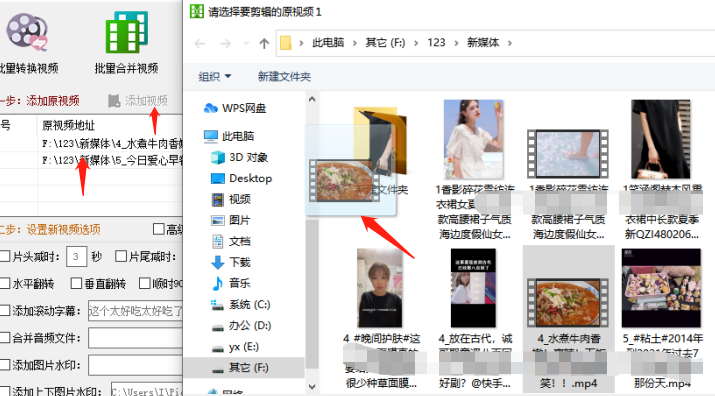Toggle 片尾减时 checkbox
This screenshot has height=396, width=715.
point(120,256)
